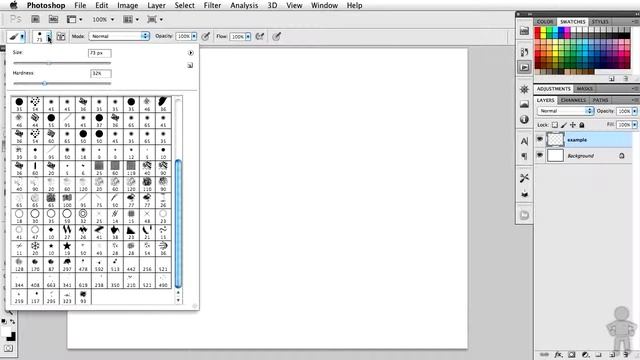The image size is (640, 360).
Task: Toggle lock image pixels brush icon
Action: (564, 125)
